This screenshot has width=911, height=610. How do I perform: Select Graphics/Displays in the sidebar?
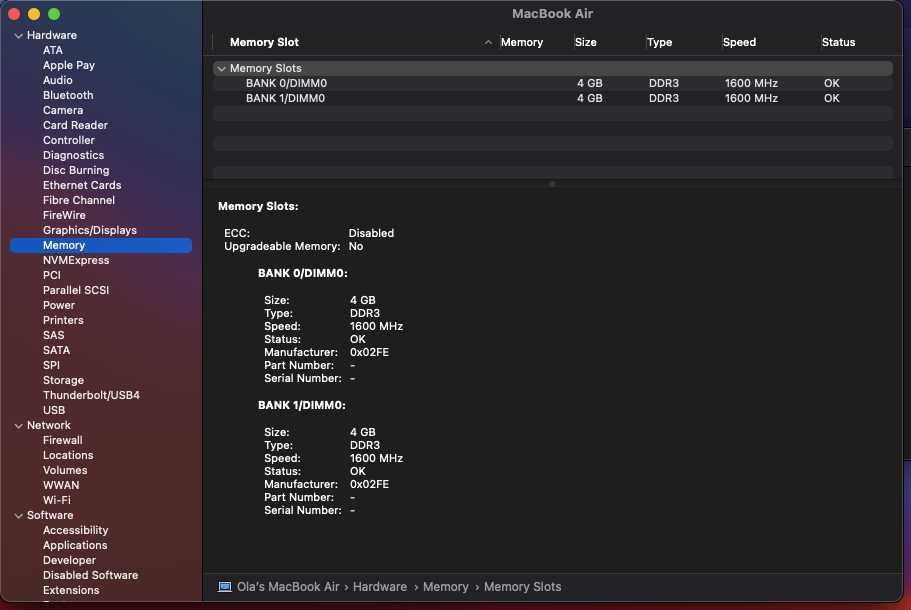(x=90, y=231)
